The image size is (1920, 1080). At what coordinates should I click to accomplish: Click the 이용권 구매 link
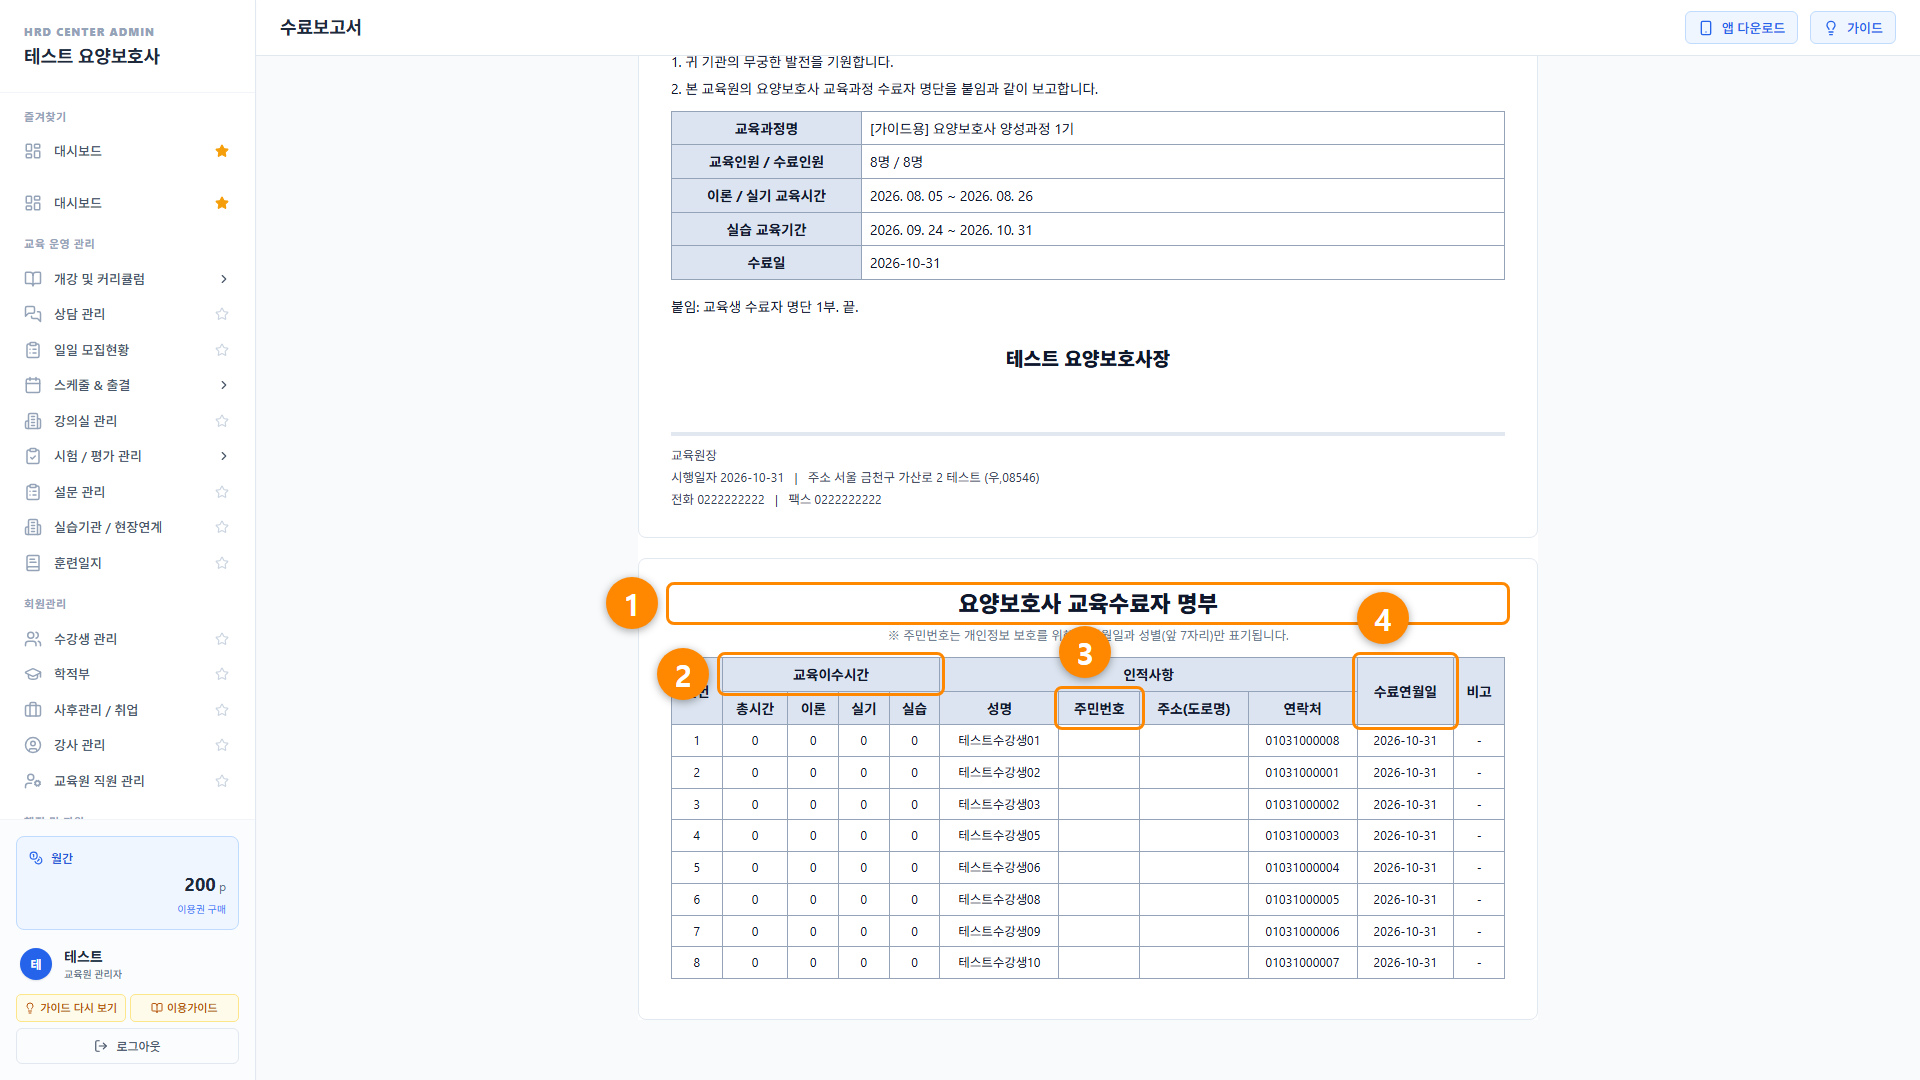coord(202,909)
